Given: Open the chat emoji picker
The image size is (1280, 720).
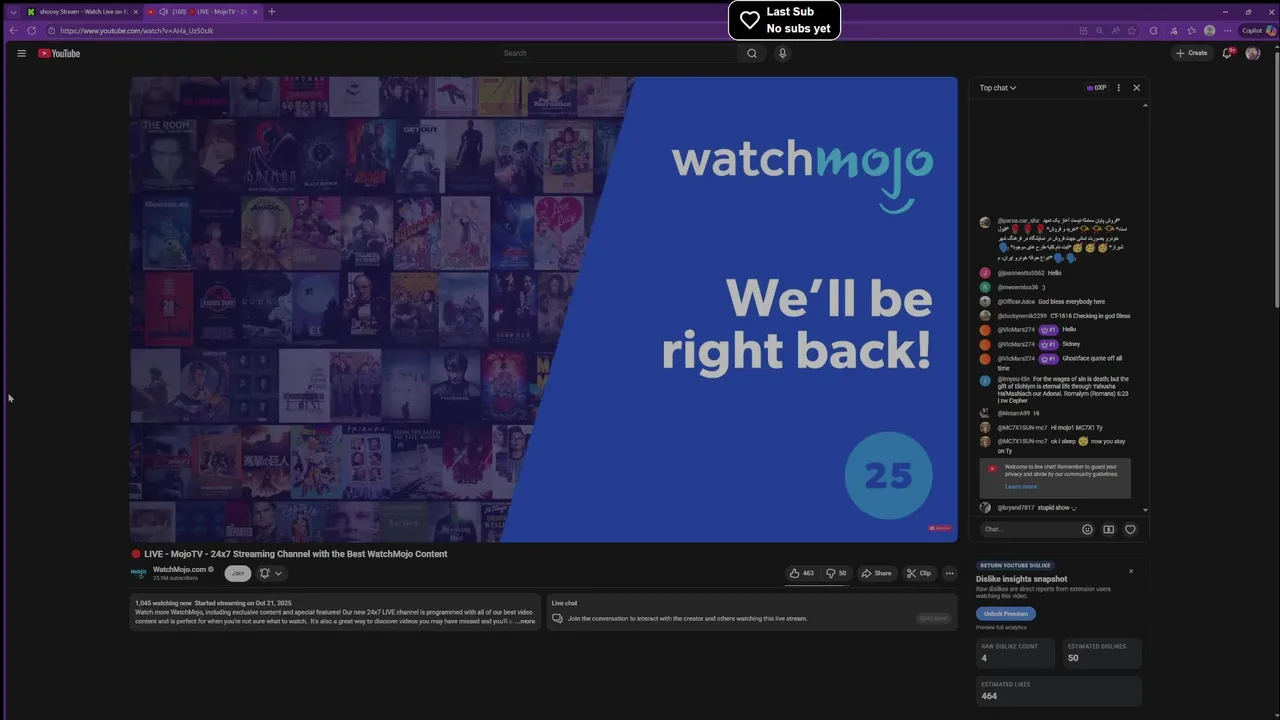Looking at the screenshot, I should [1087, 529].
